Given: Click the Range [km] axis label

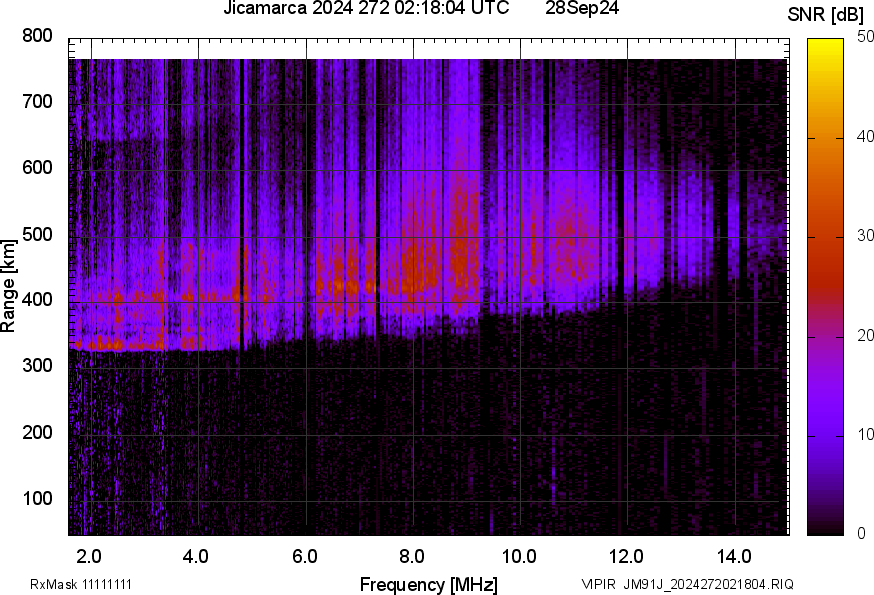Looking at the screenshot, I should [10, 285].
